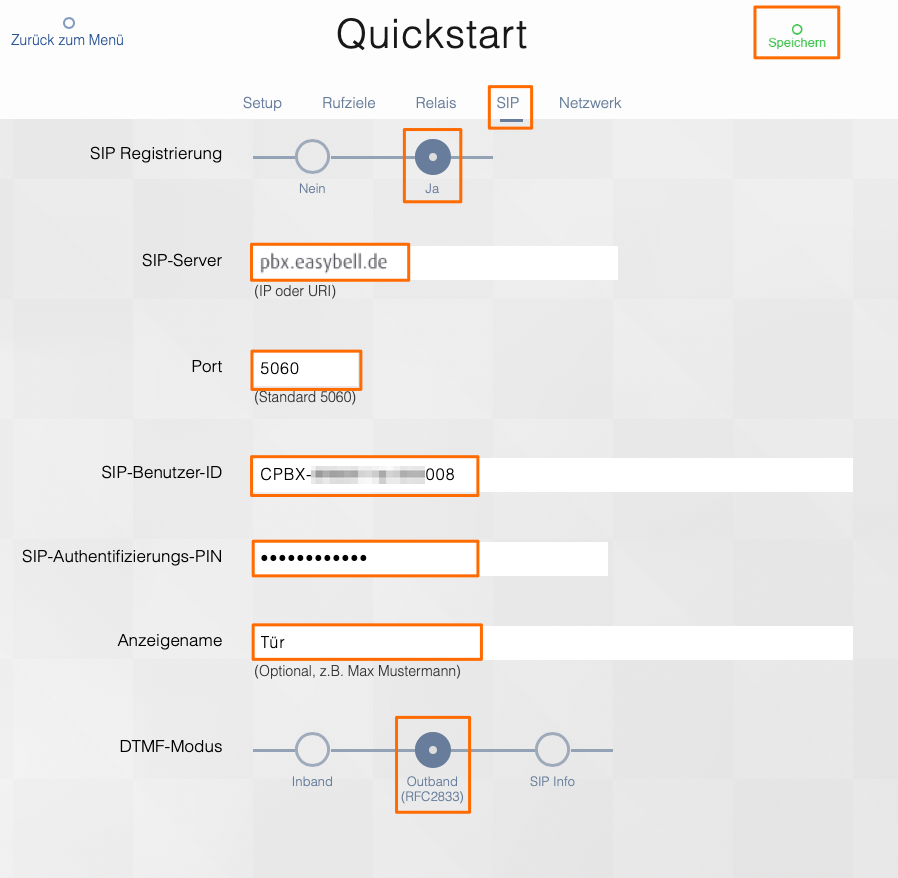Click into the Port field showing 5060
This screenshot has width=898, height=878.
[306, 368]
